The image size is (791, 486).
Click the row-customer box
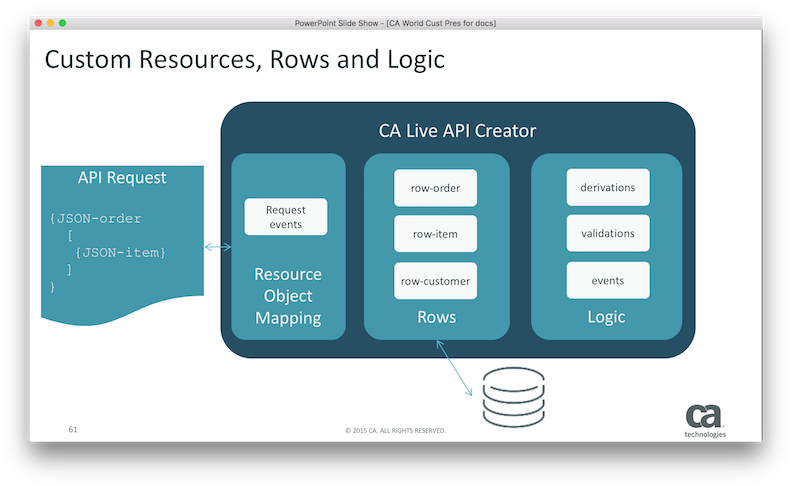click(435, 281)
